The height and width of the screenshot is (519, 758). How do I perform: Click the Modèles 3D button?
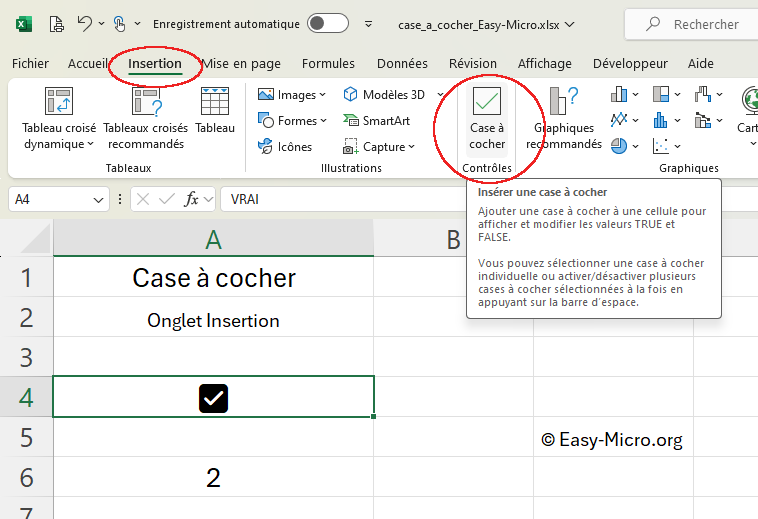[x=384, y=95]
